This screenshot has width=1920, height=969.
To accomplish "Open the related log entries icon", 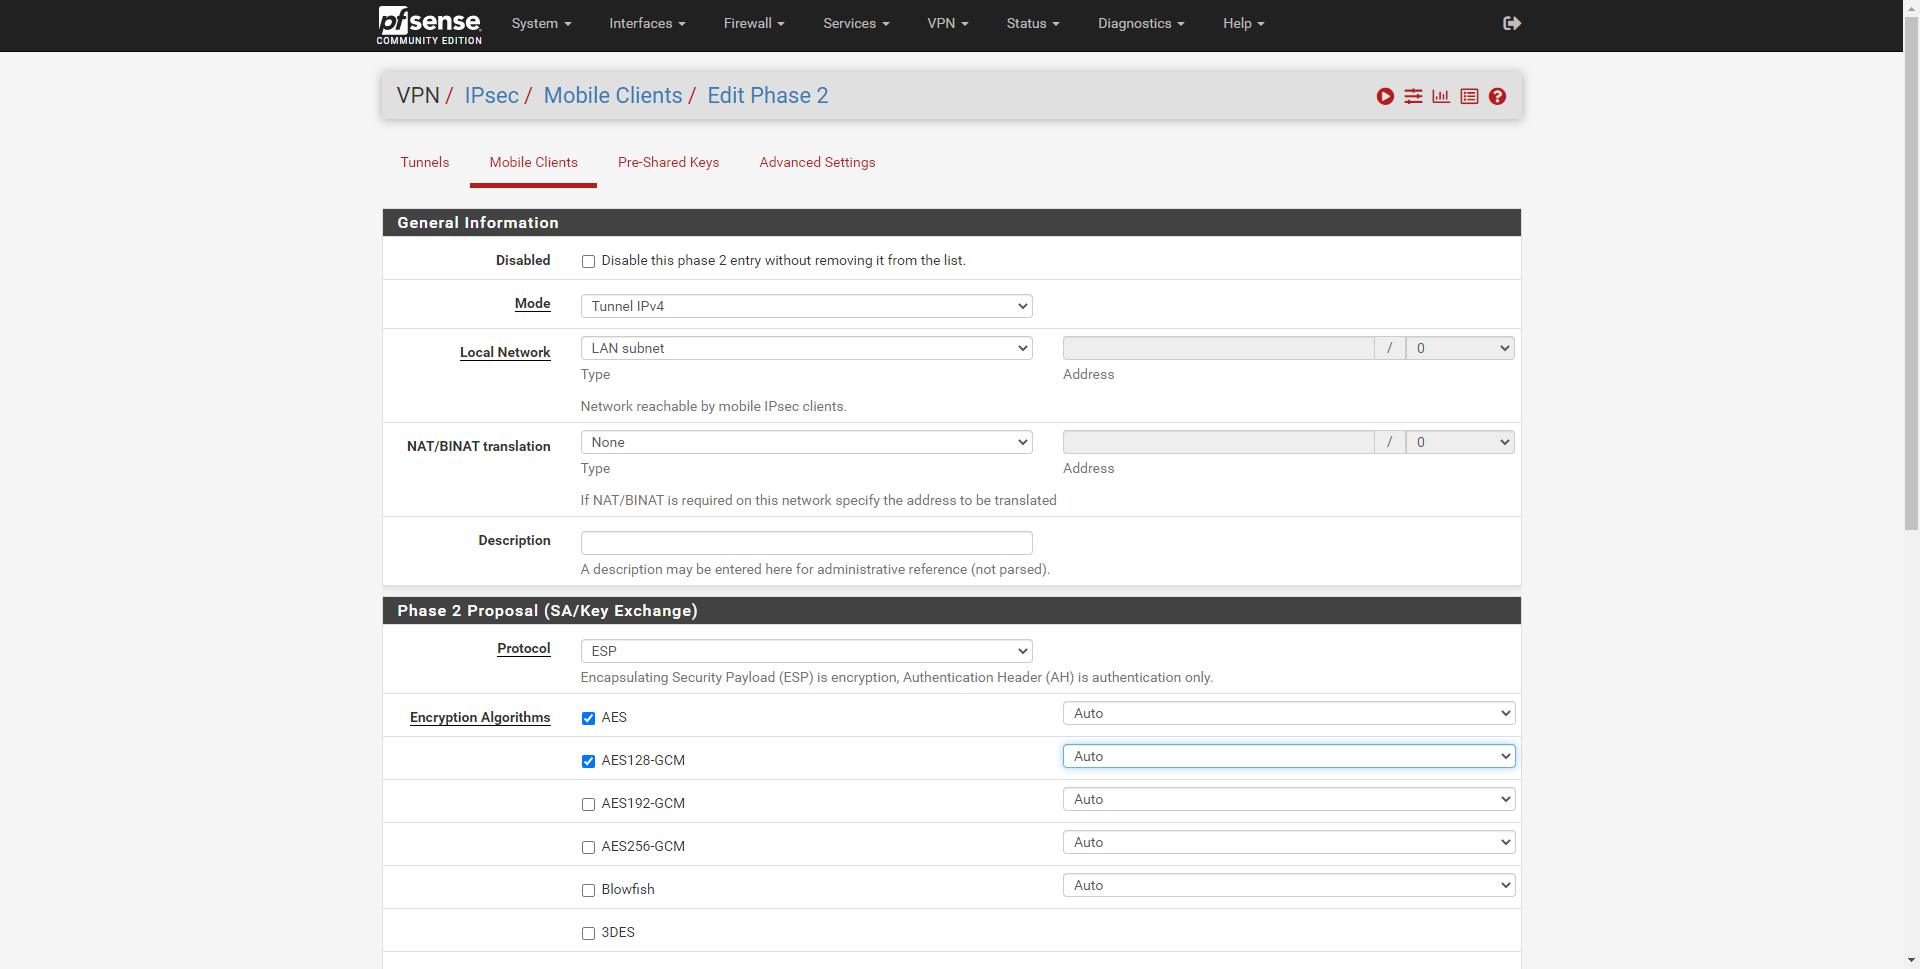I will click(x=1469, y=96).
